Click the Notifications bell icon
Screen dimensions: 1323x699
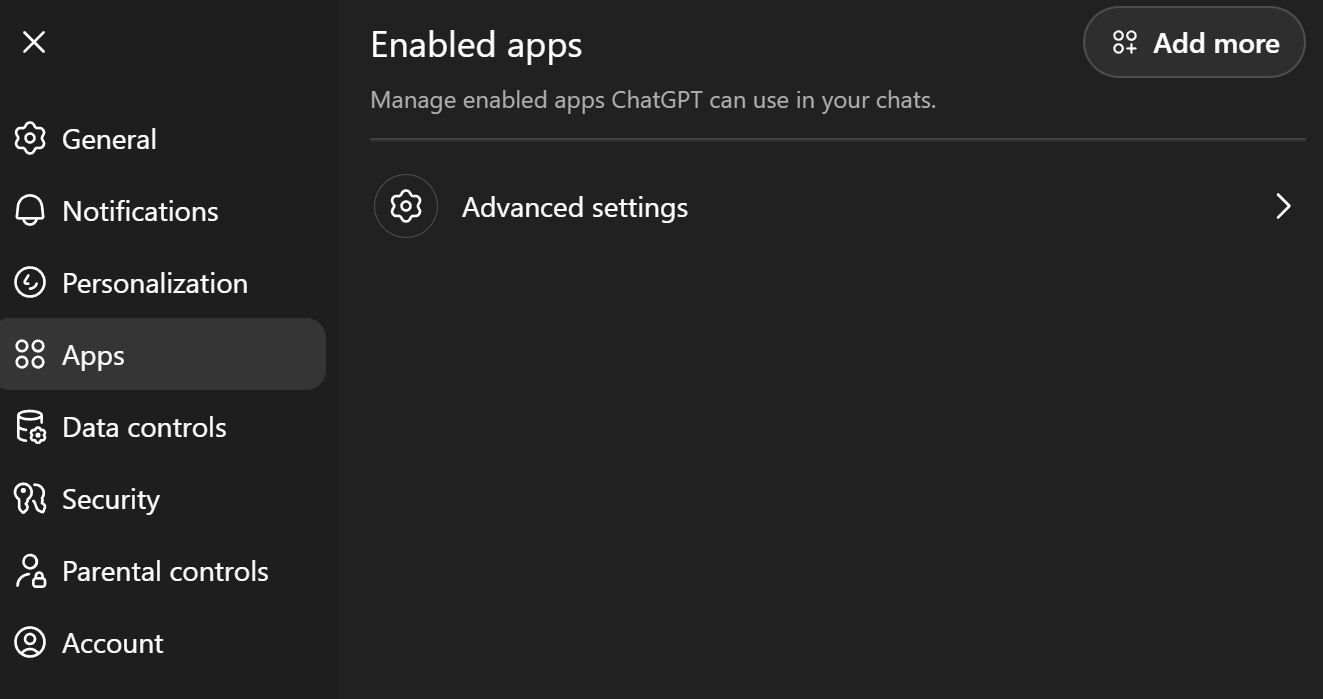(x=30, y=211)
